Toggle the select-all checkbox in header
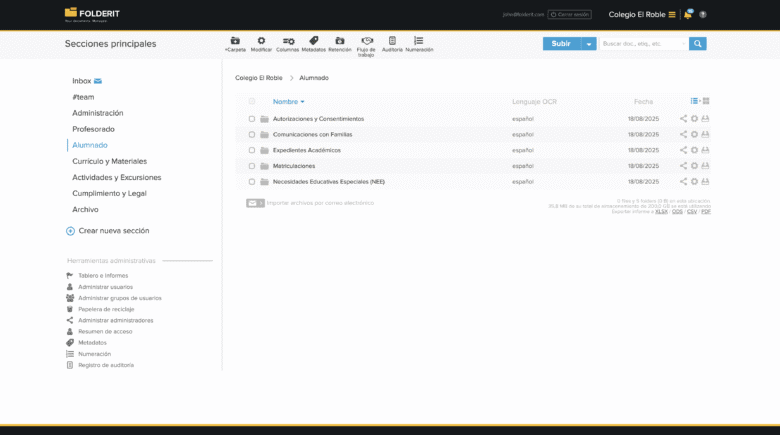This screenshot has width=780, height=435. [x=252, y=101]
